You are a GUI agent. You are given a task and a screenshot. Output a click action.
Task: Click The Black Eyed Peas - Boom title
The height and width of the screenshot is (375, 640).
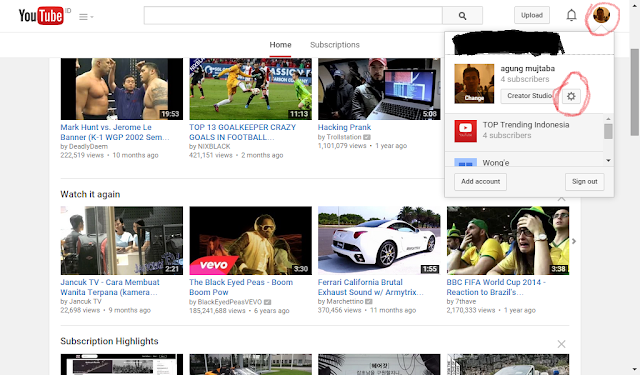pos(241,287)
